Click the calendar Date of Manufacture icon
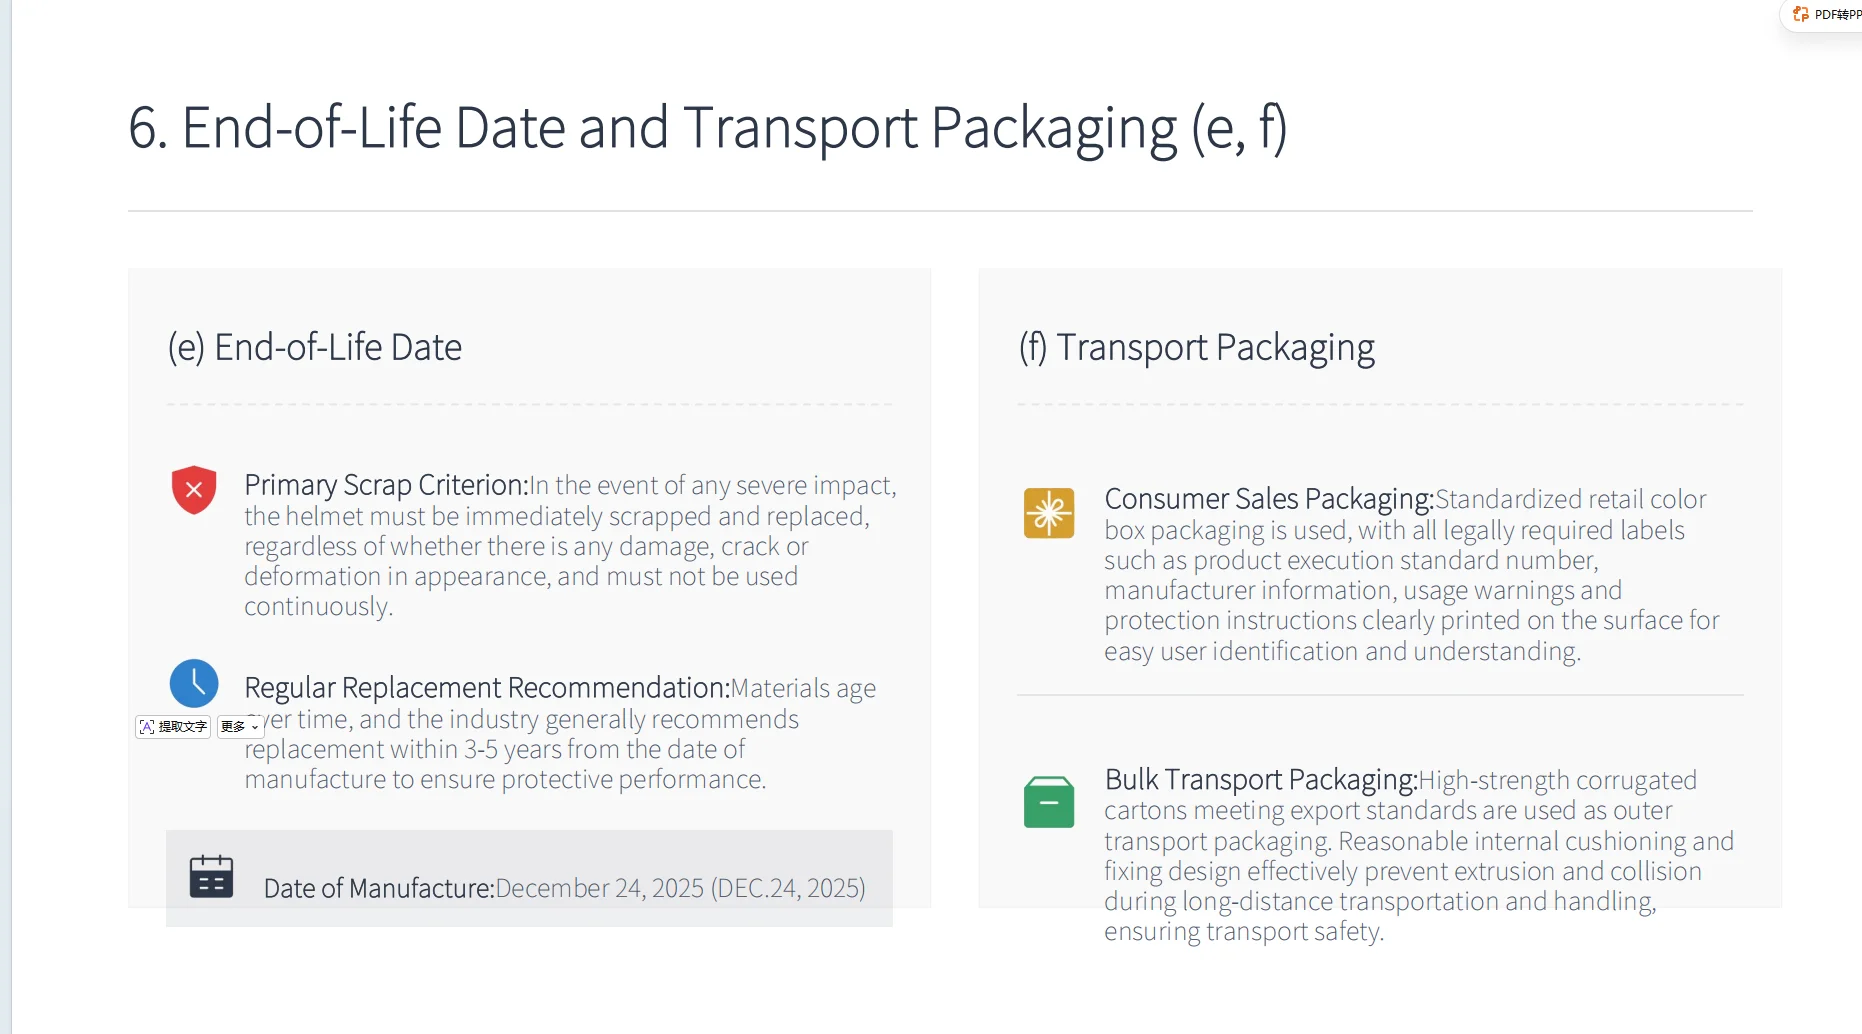Viewport: 1862px width, 1034px height. [211, 877]
